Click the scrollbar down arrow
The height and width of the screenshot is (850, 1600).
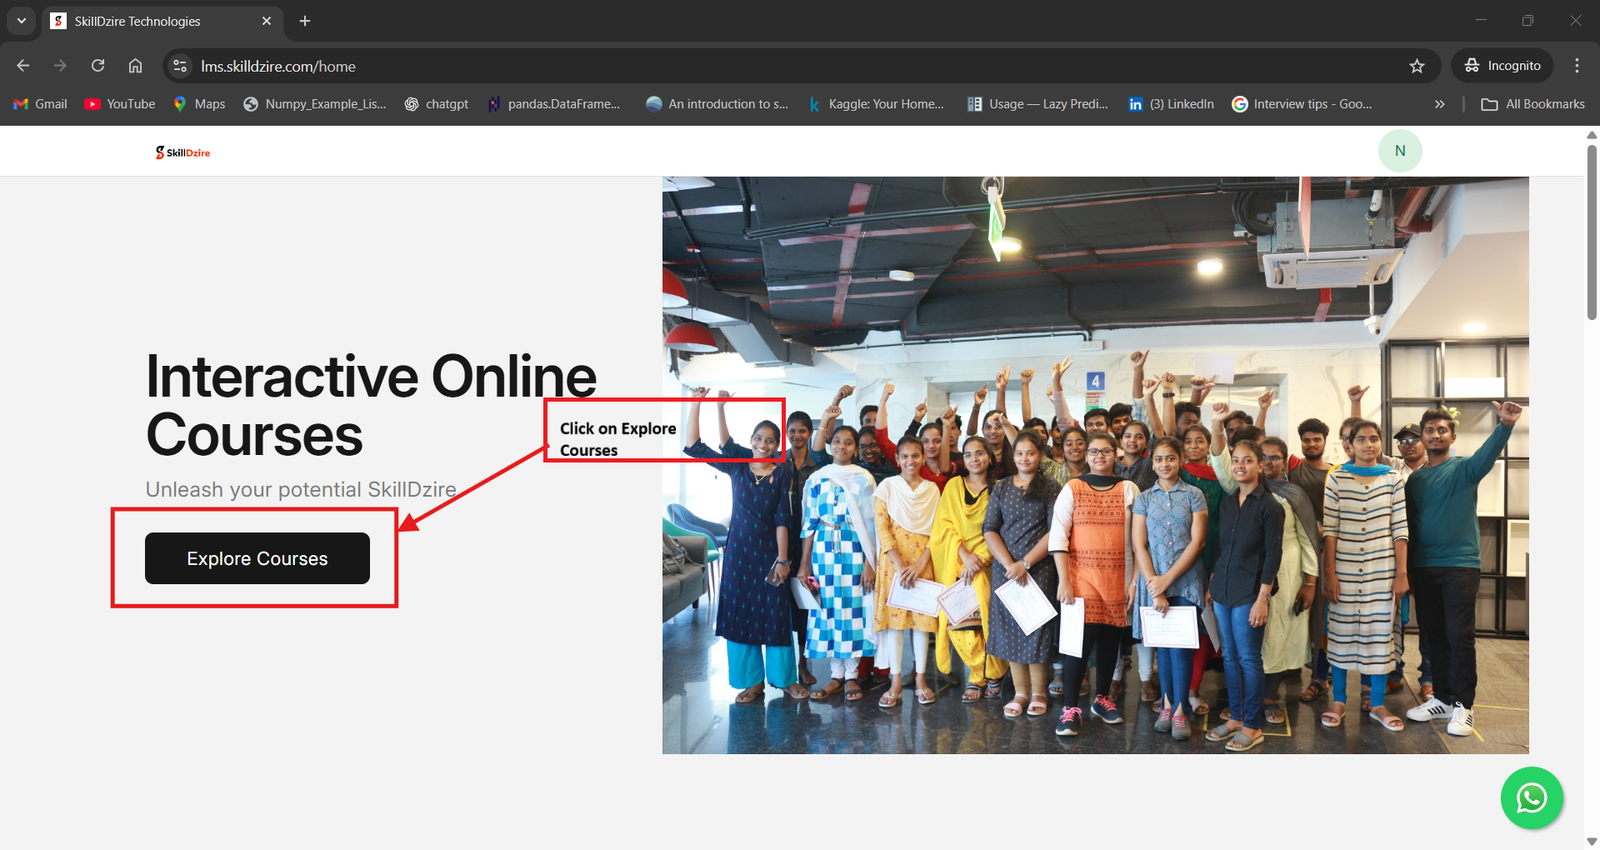tap(1592, 841)
